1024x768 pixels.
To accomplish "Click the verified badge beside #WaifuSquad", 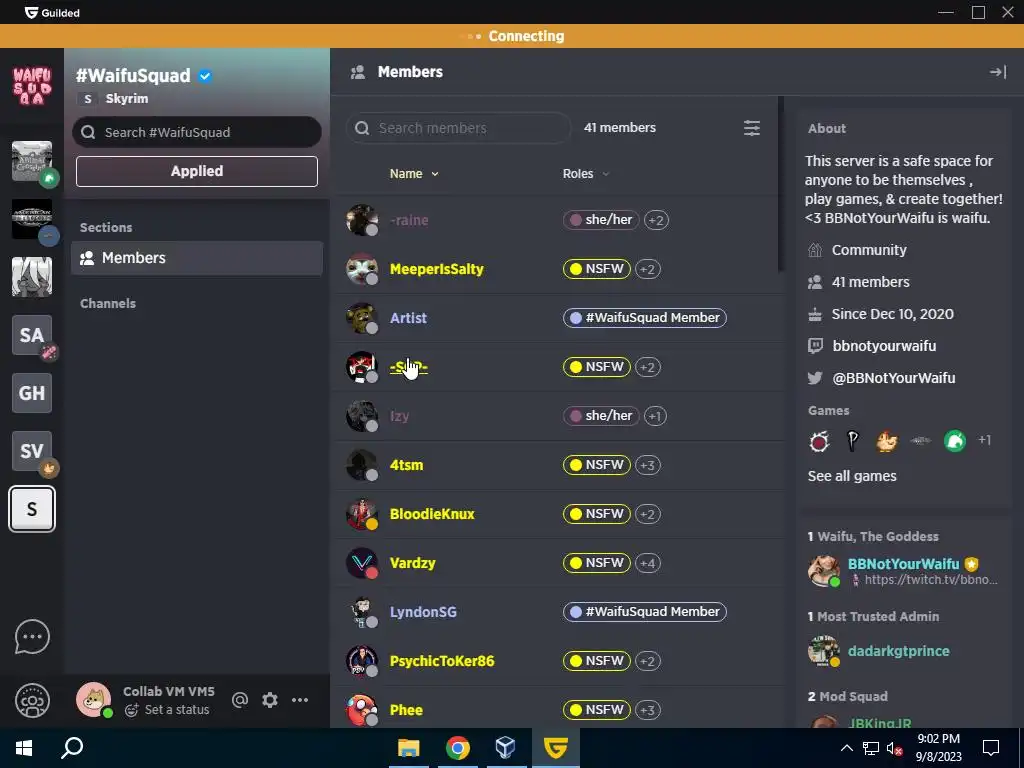I will (205, 76).
